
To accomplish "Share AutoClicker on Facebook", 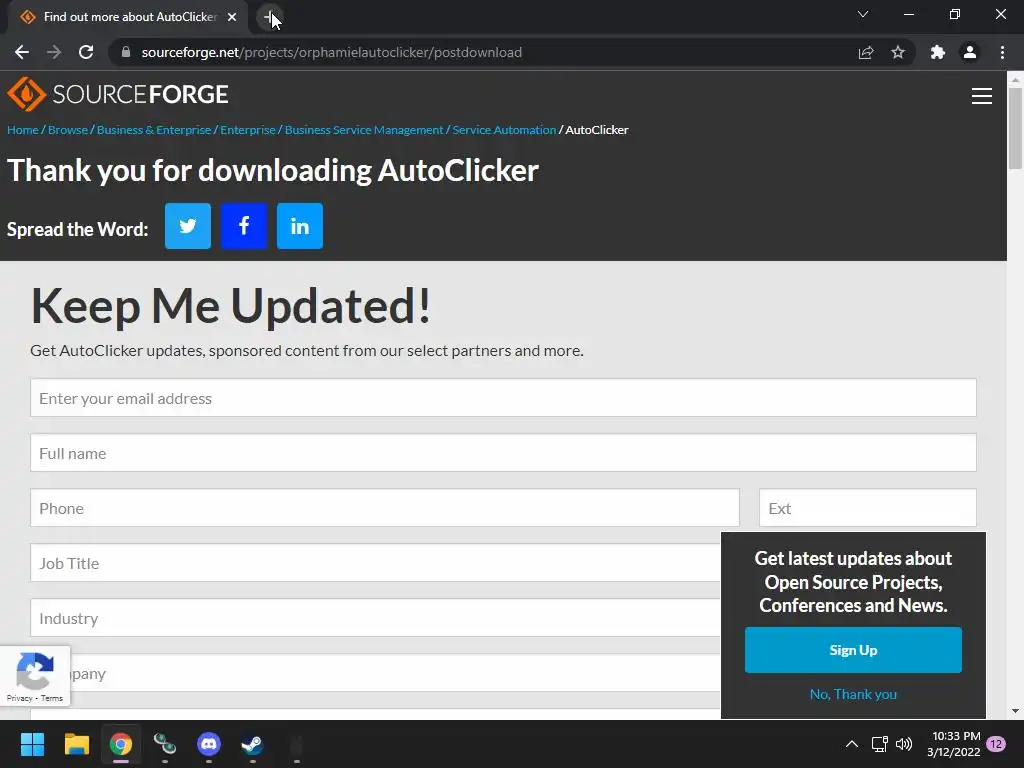I will tap(244, 226).
